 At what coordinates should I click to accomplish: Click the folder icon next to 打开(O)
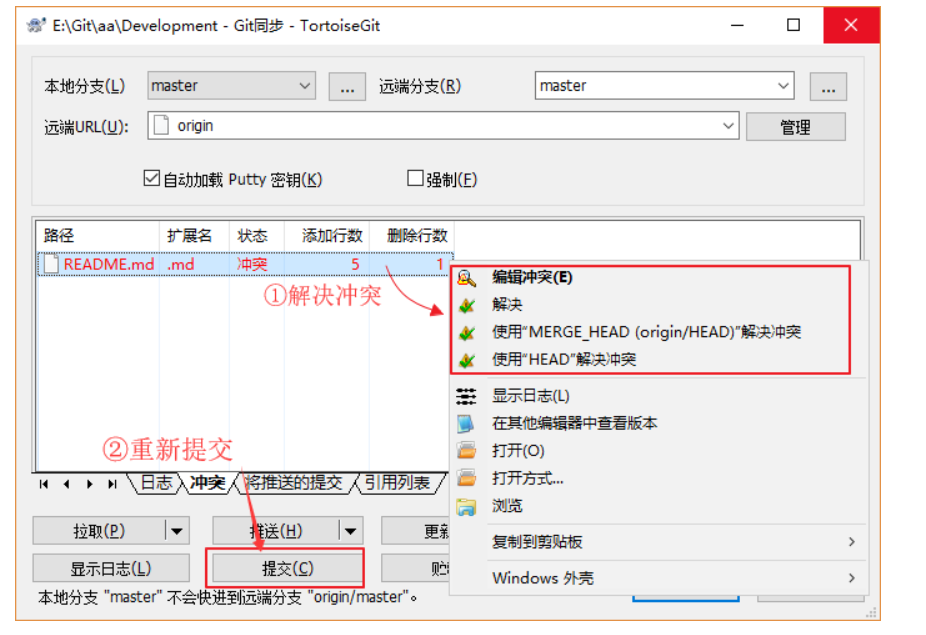466,451
